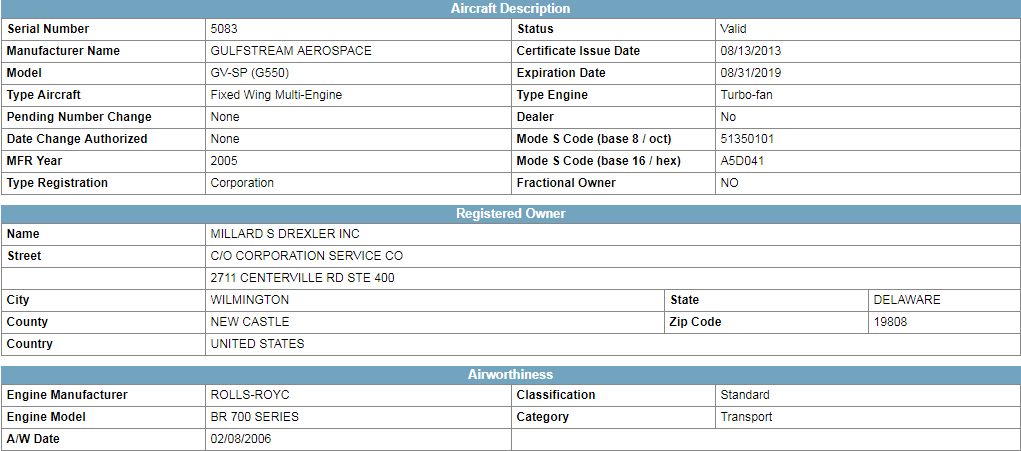The image size is (1021, 451).
Task: Click the Airworthiness section header
Action: click(510, 375)
